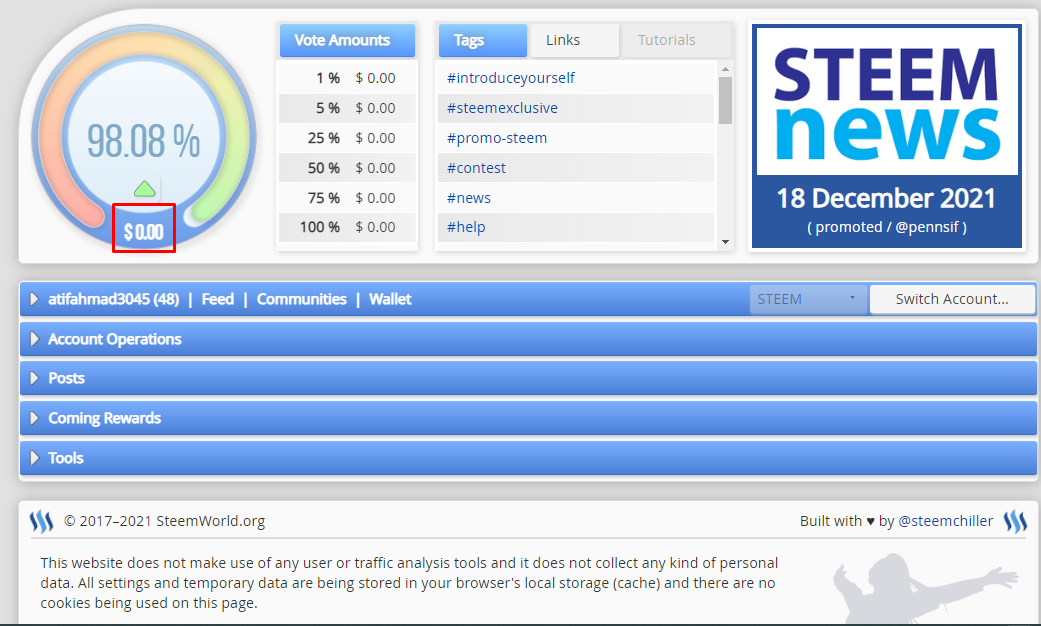The height and width of the screenshot is (626, 1041).
Task: Open the Feed link
Action: click(x=218, y=299)
